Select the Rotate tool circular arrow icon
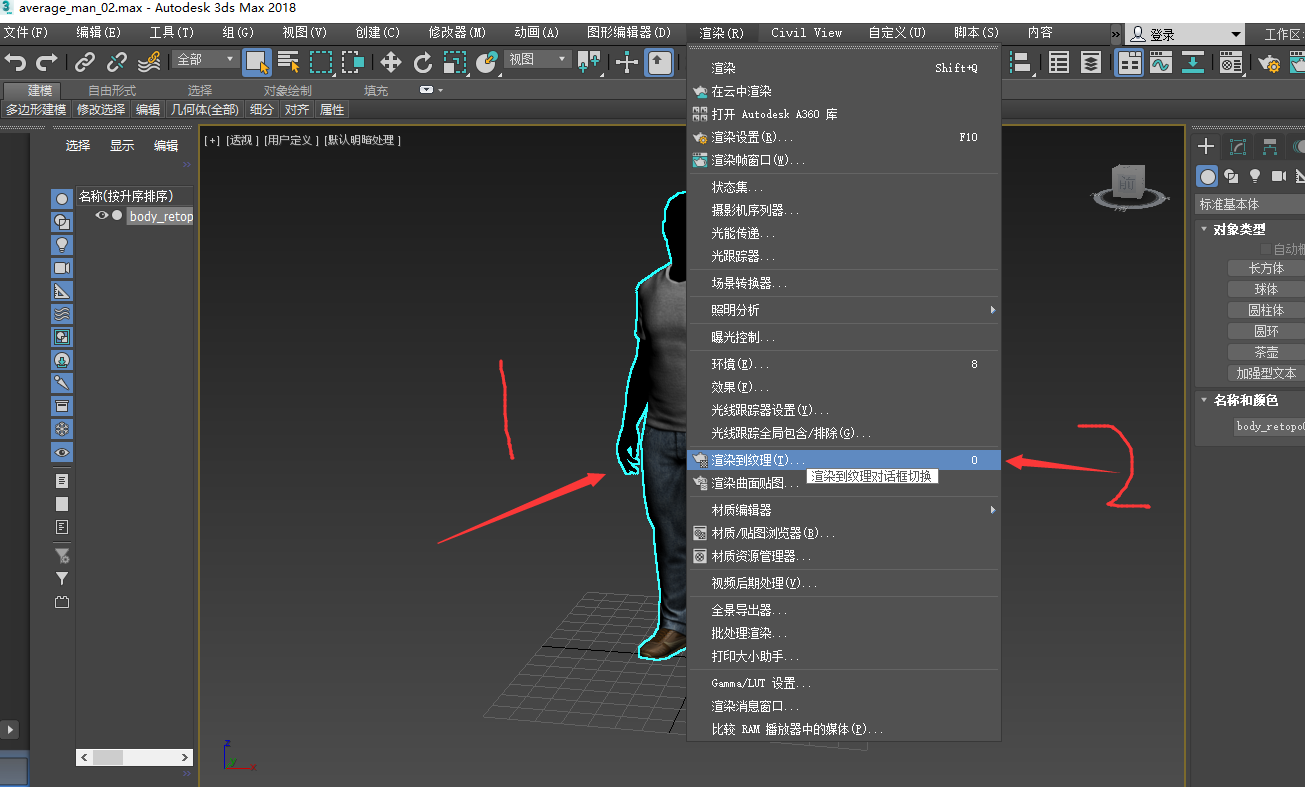This screenshot has height=787, width=1305. click(423, 62)
